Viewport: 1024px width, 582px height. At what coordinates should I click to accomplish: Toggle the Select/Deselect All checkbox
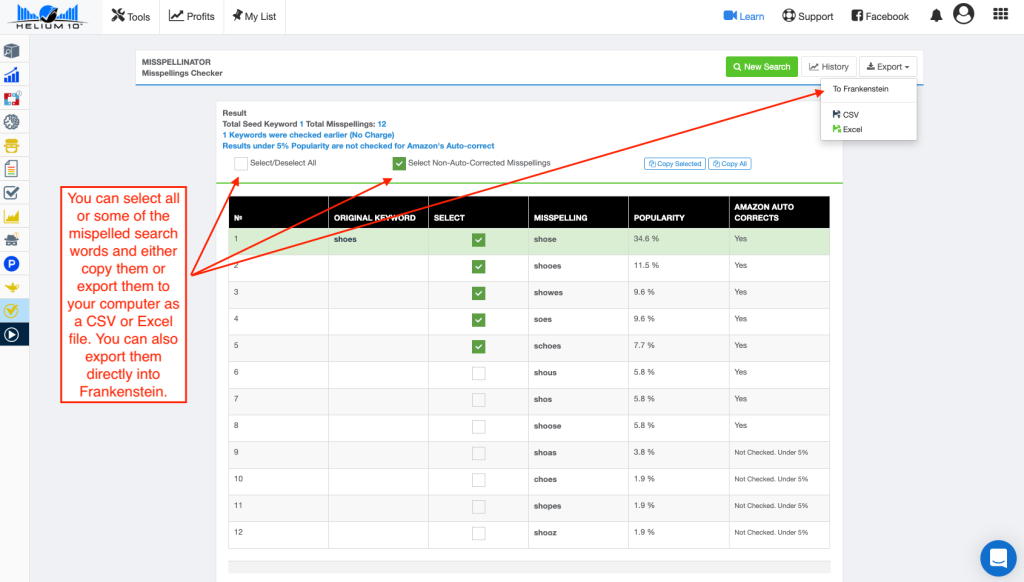pos(241,163)
